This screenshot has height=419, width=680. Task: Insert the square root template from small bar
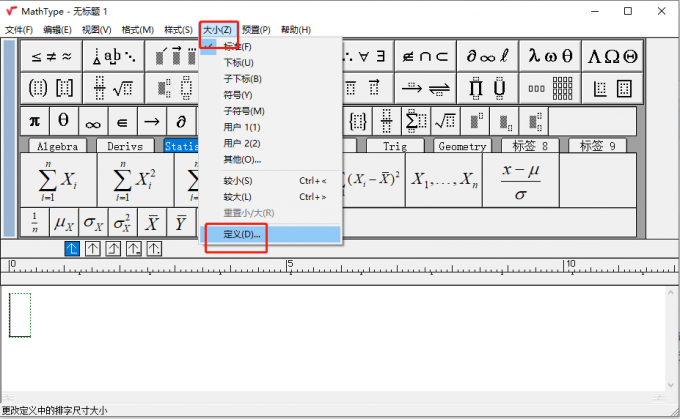pyautogui.click(x=445, y=121)
